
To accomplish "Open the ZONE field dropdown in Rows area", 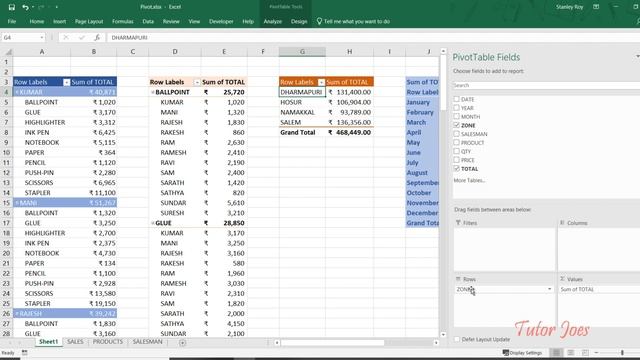I will point(549,289).
